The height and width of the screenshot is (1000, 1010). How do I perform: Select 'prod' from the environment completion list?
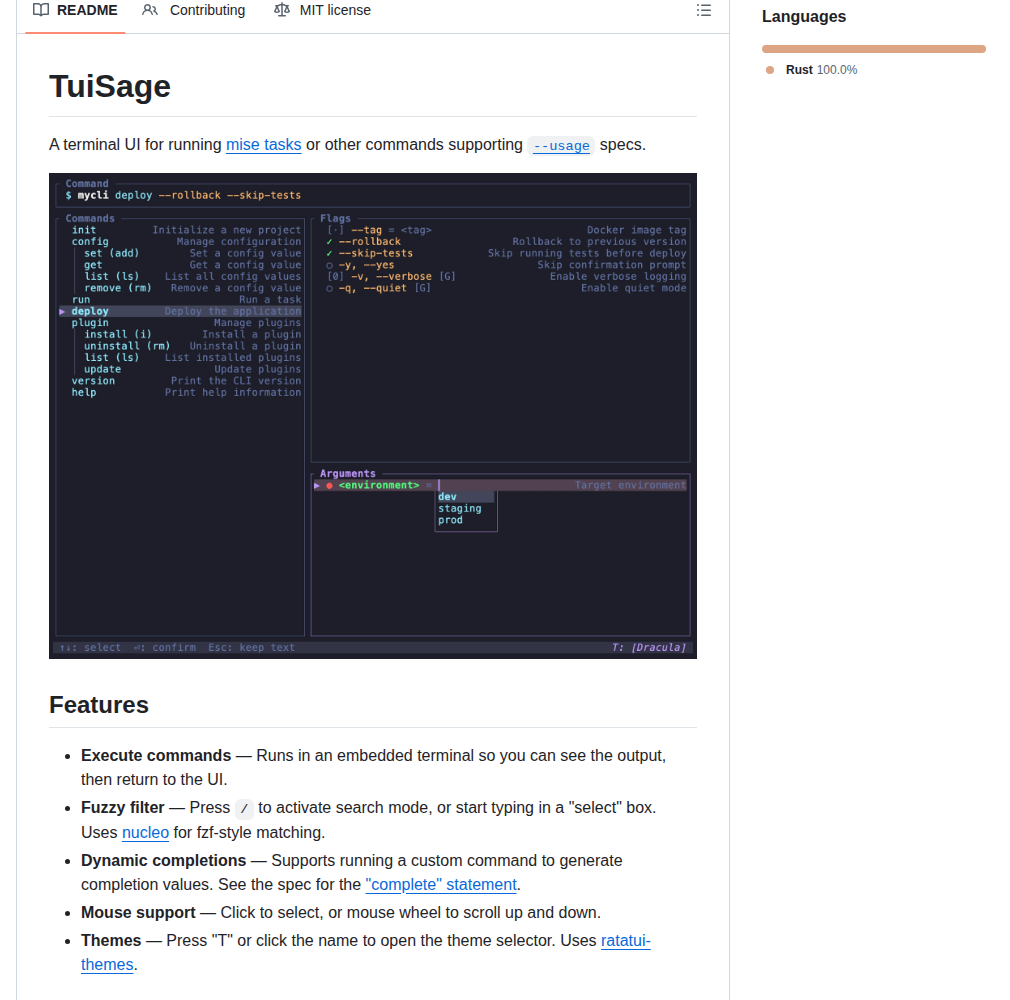point(452,520)
